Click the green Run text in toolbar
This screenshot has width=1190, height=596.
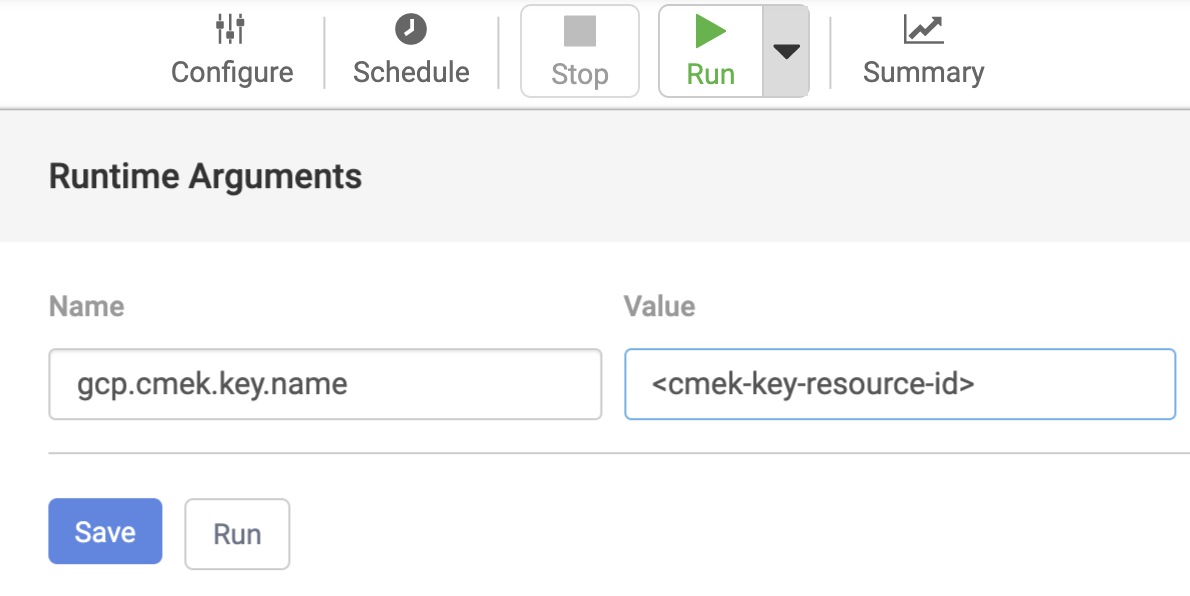coord(710,75)
